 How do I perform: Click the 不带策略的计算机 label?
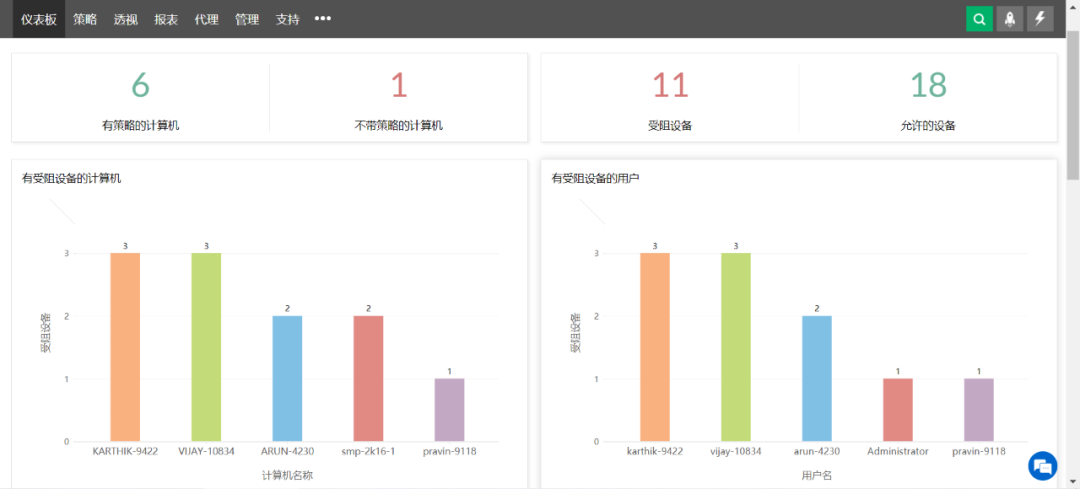(399, 126)
